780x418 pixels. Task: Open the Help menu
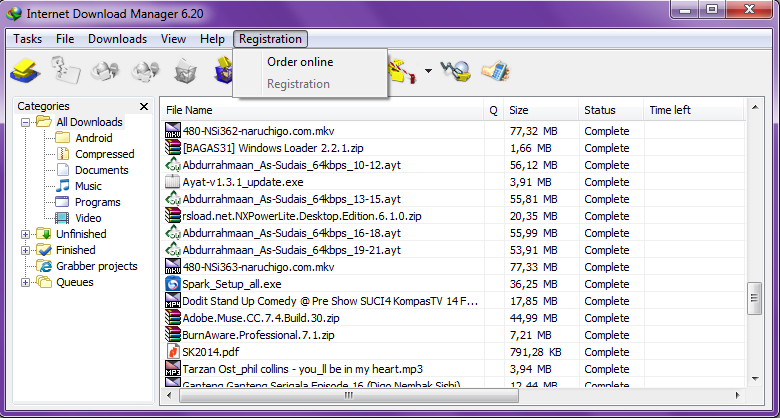(212, 39)
